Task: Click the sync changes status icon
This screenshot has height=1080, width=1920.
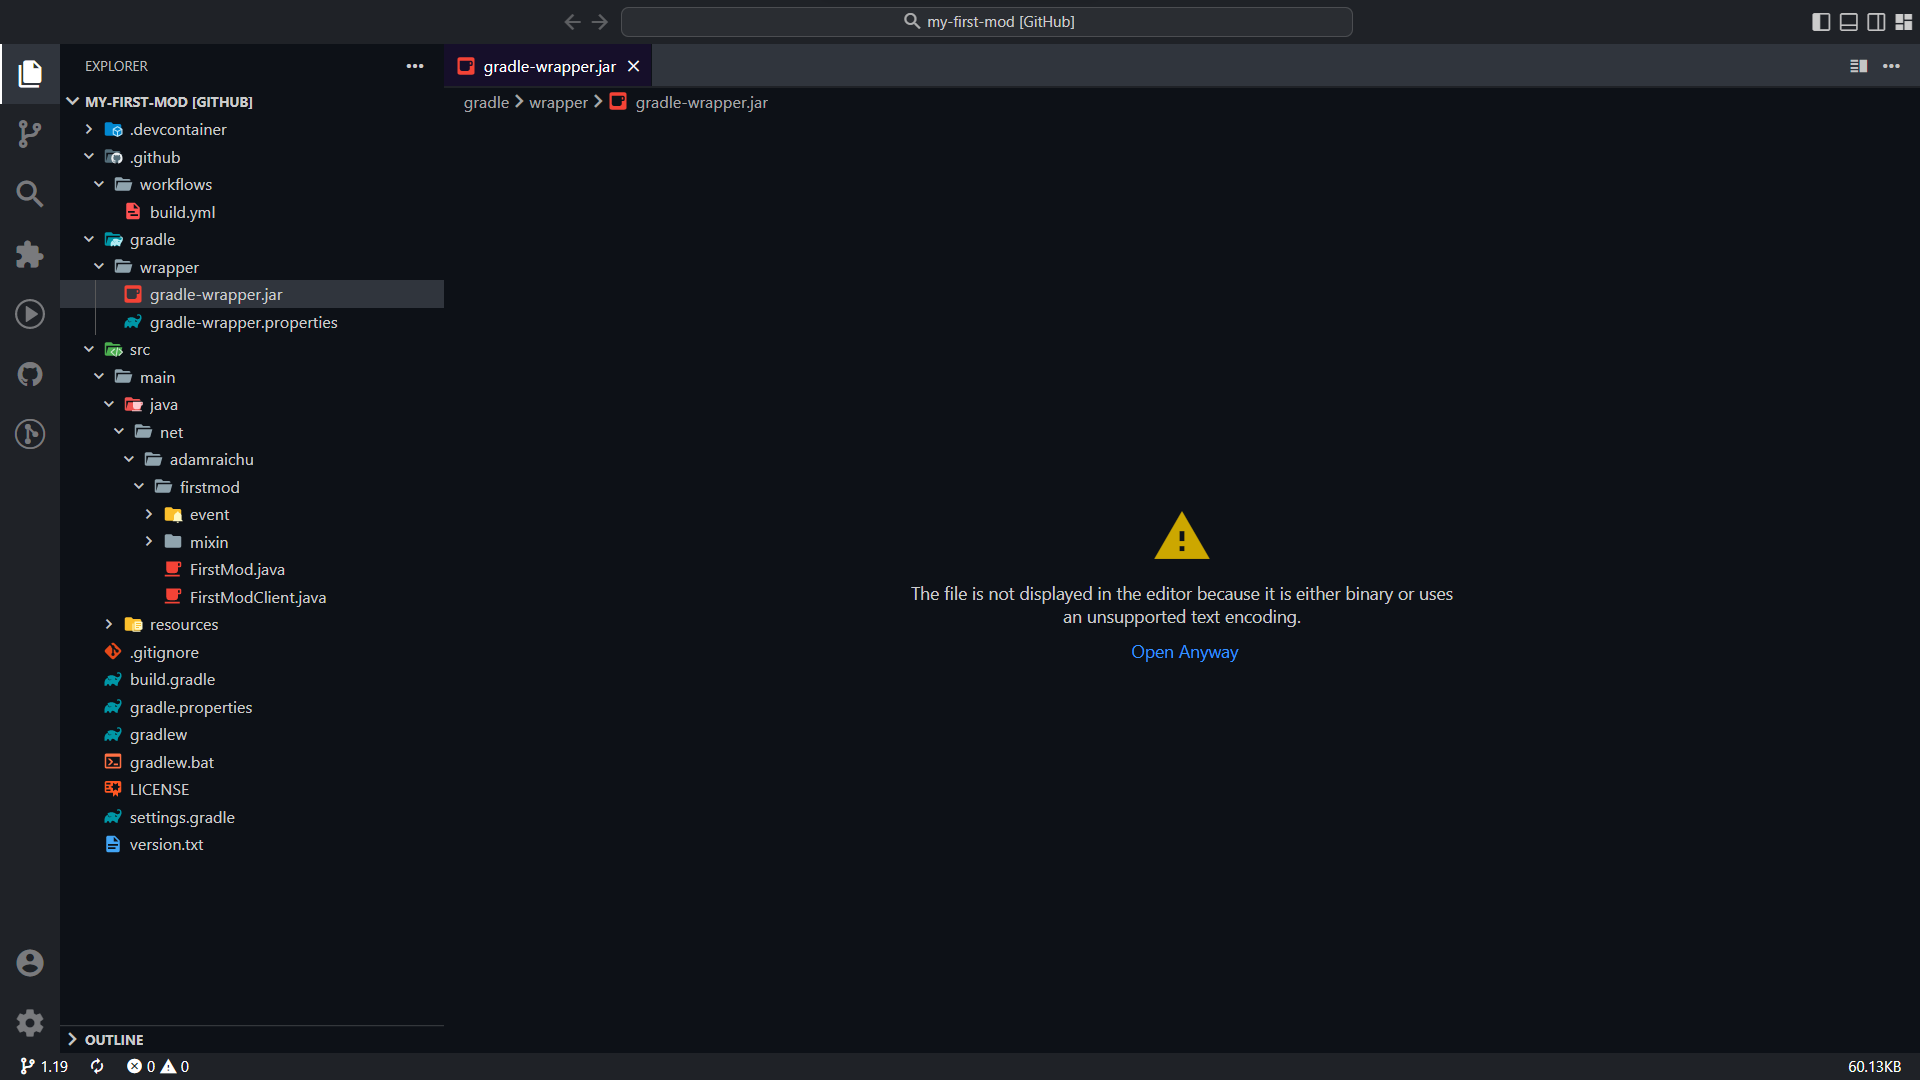Action: (97, 1066)
